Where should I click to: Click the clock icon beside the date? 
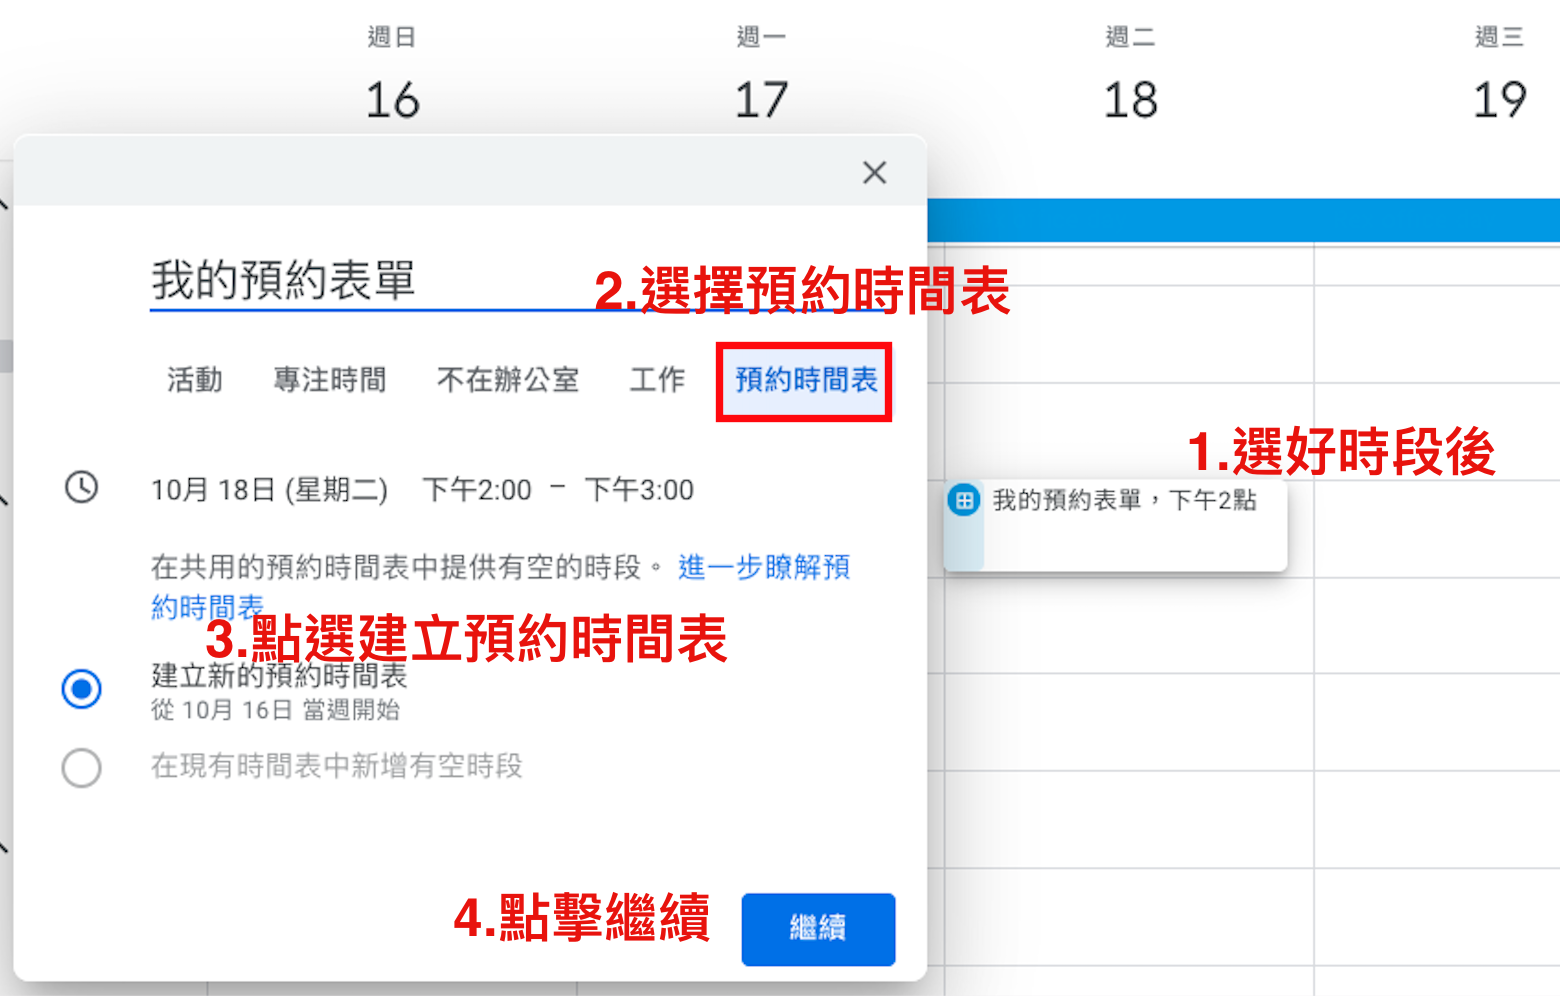(x=82, y=489)
